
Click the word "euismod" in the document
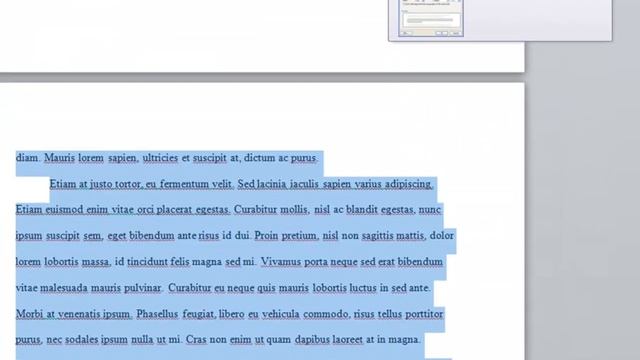[x=64, y=210]
